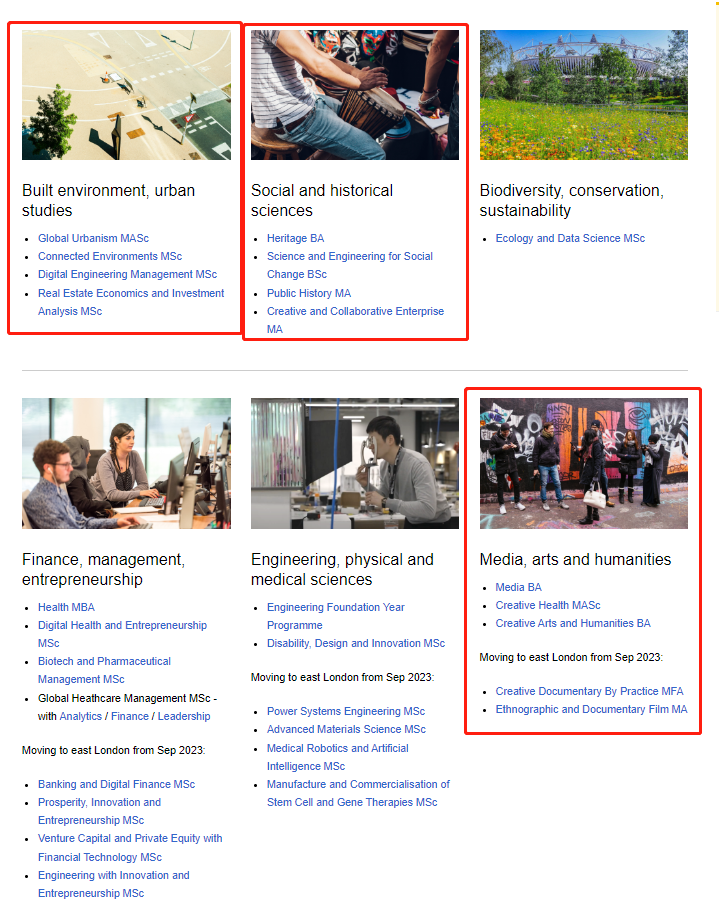Click Biodiversity, conservation, sustainability heading
This screenshot has width=719, height=915.
coord(571,200)
